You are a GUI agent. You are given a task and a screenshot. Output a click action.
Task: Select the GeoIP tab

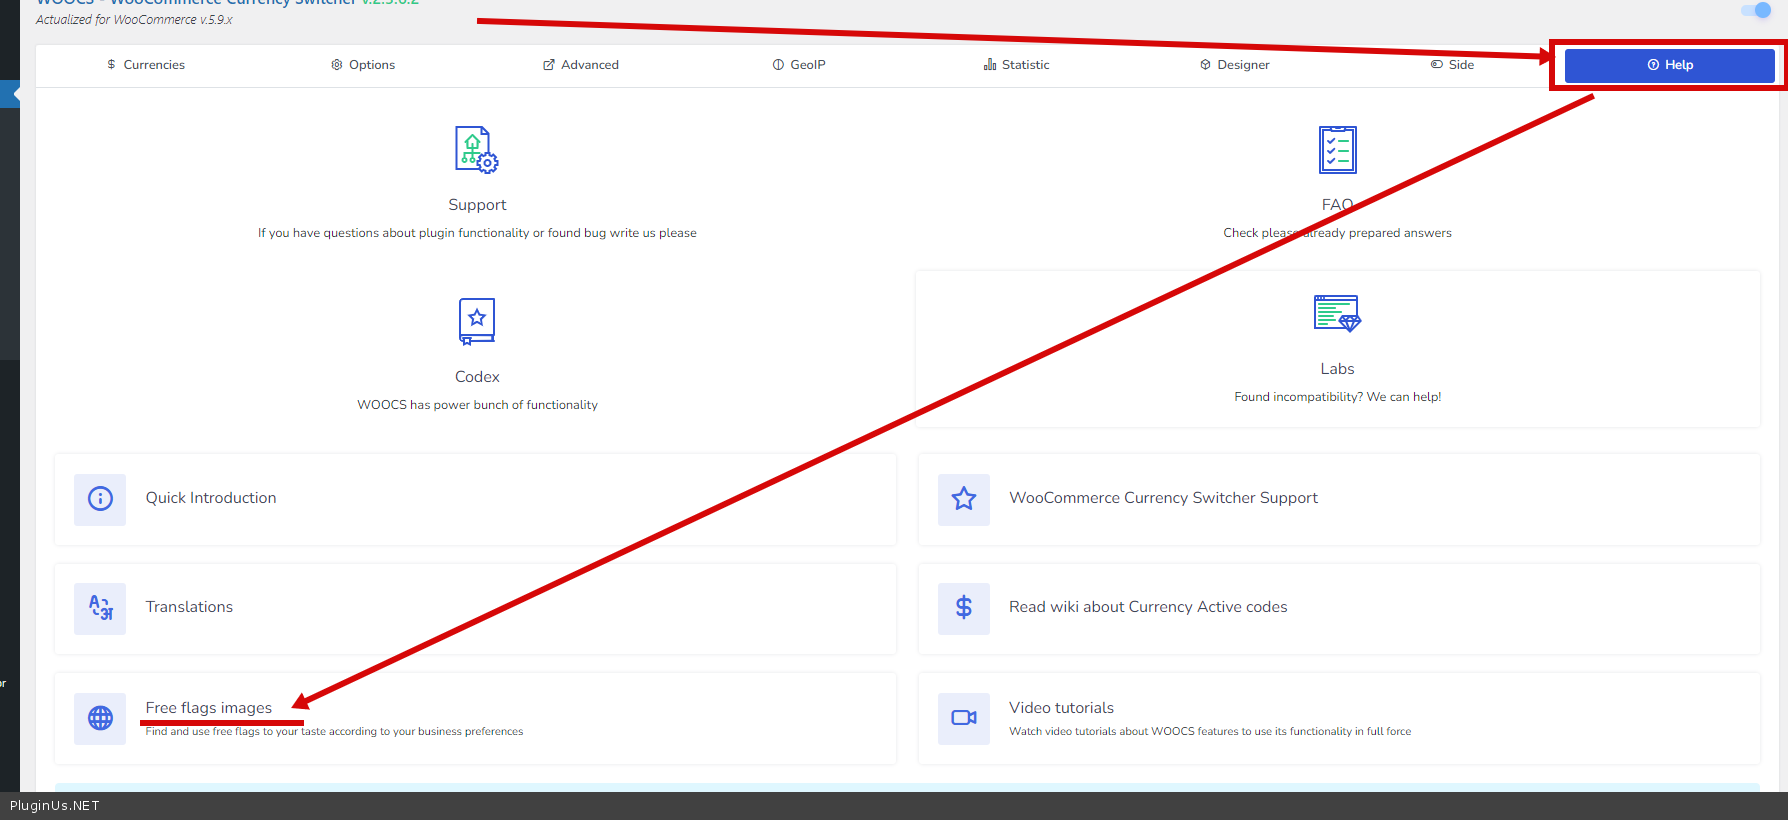pos(799,65)
